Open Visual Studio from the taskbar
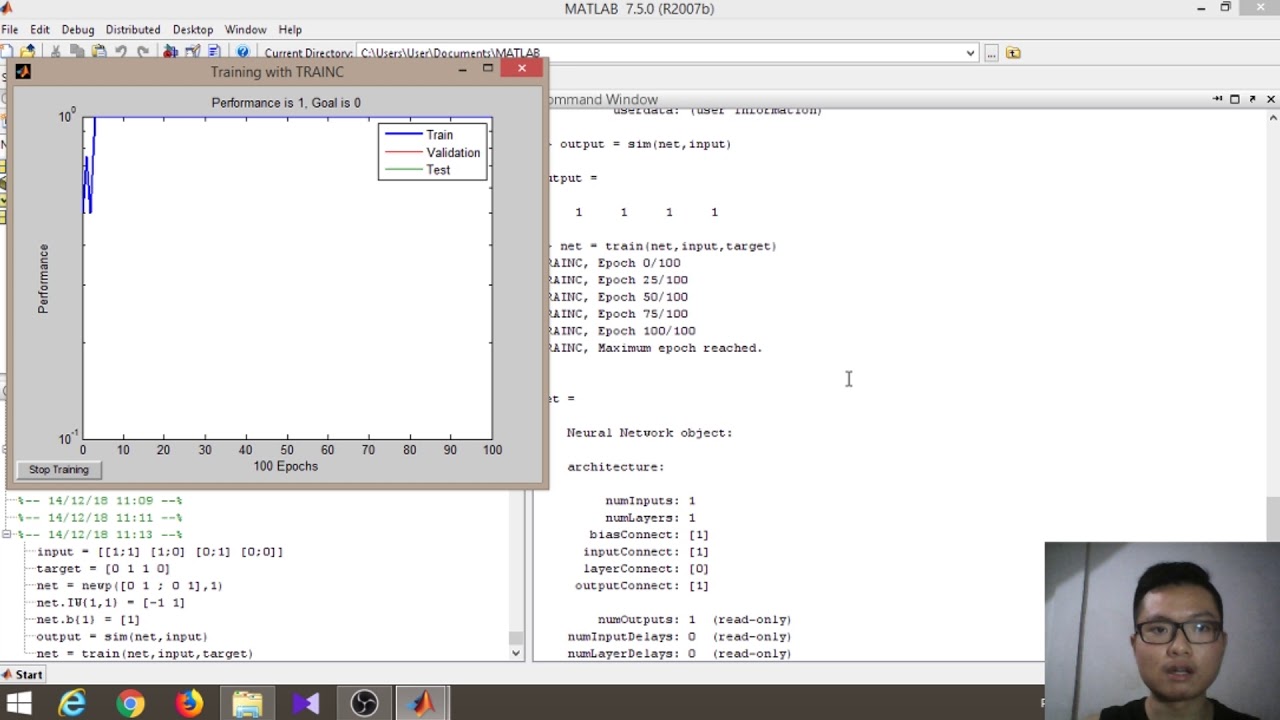 point(305,704)
